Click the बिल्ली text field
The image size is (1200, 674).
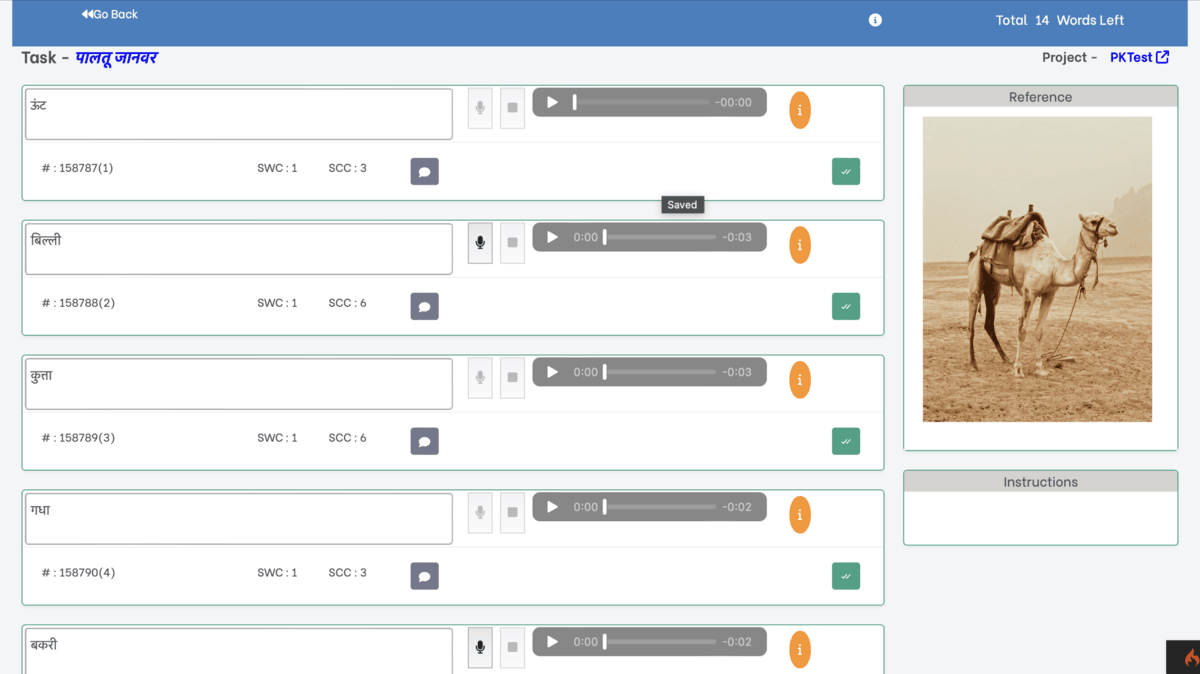239,249
